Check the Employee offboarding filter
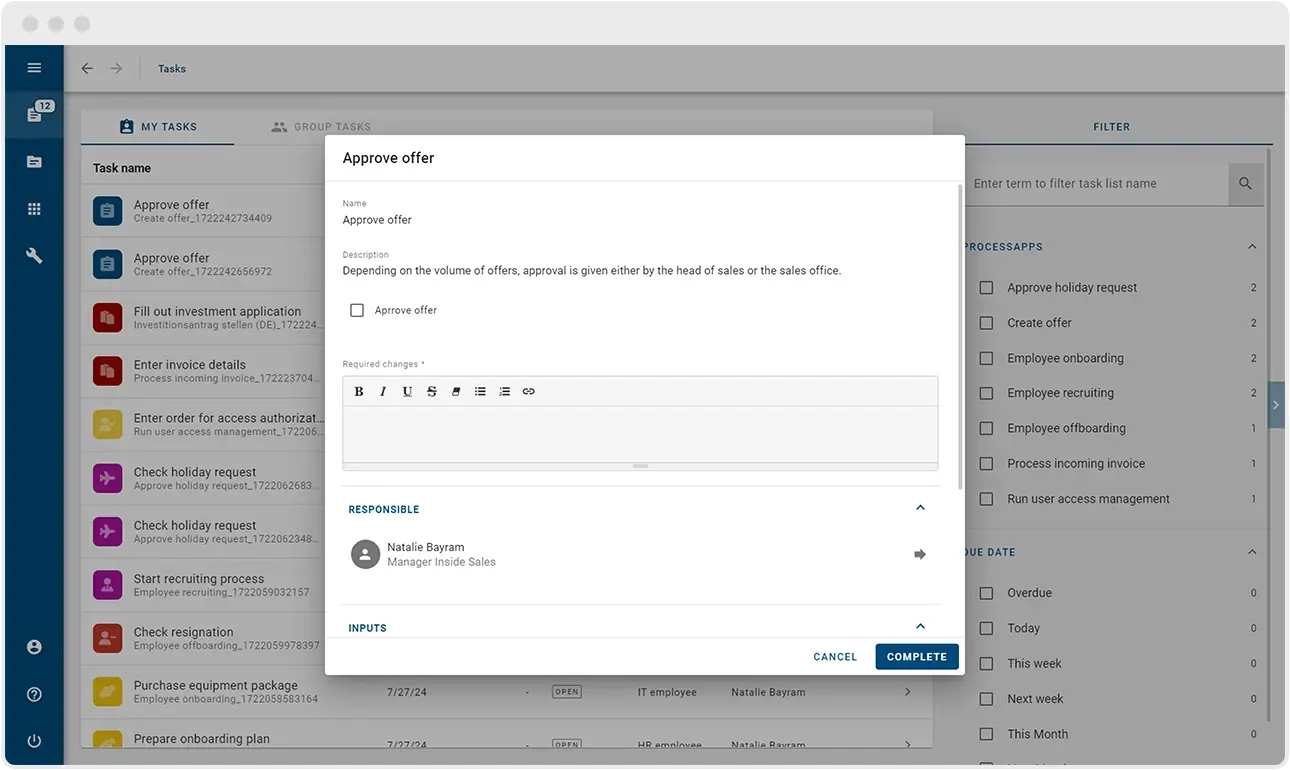The height and width of the screenshot is (770, 1290). [986, 428]
